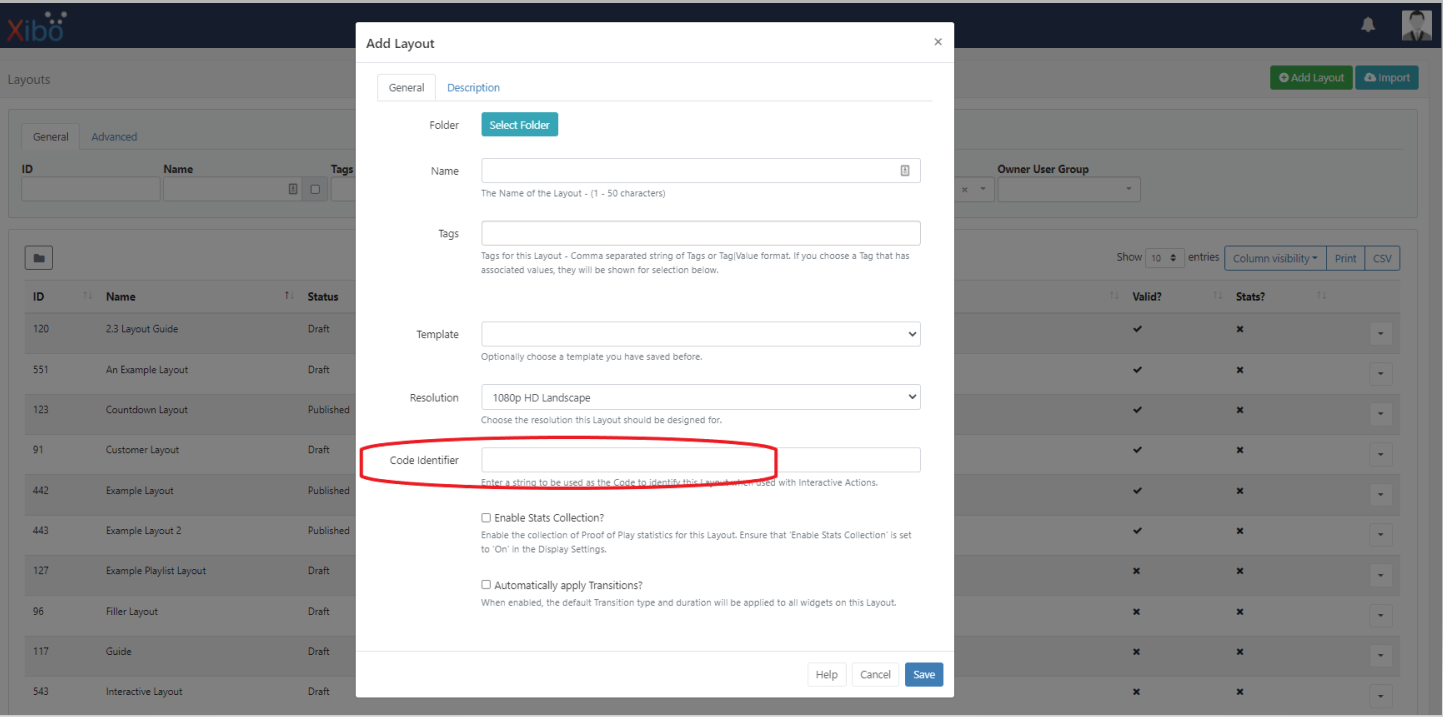The height and width of the screenshot is (717, 1443).
Task: Open the Owner User Group dropdown
Action: [1068, 189]
